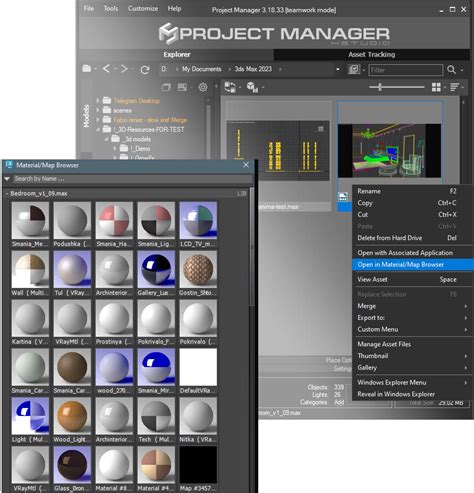Choose Open with Associated Application
The width and height of the screenshot is (474, 493).
413,253
